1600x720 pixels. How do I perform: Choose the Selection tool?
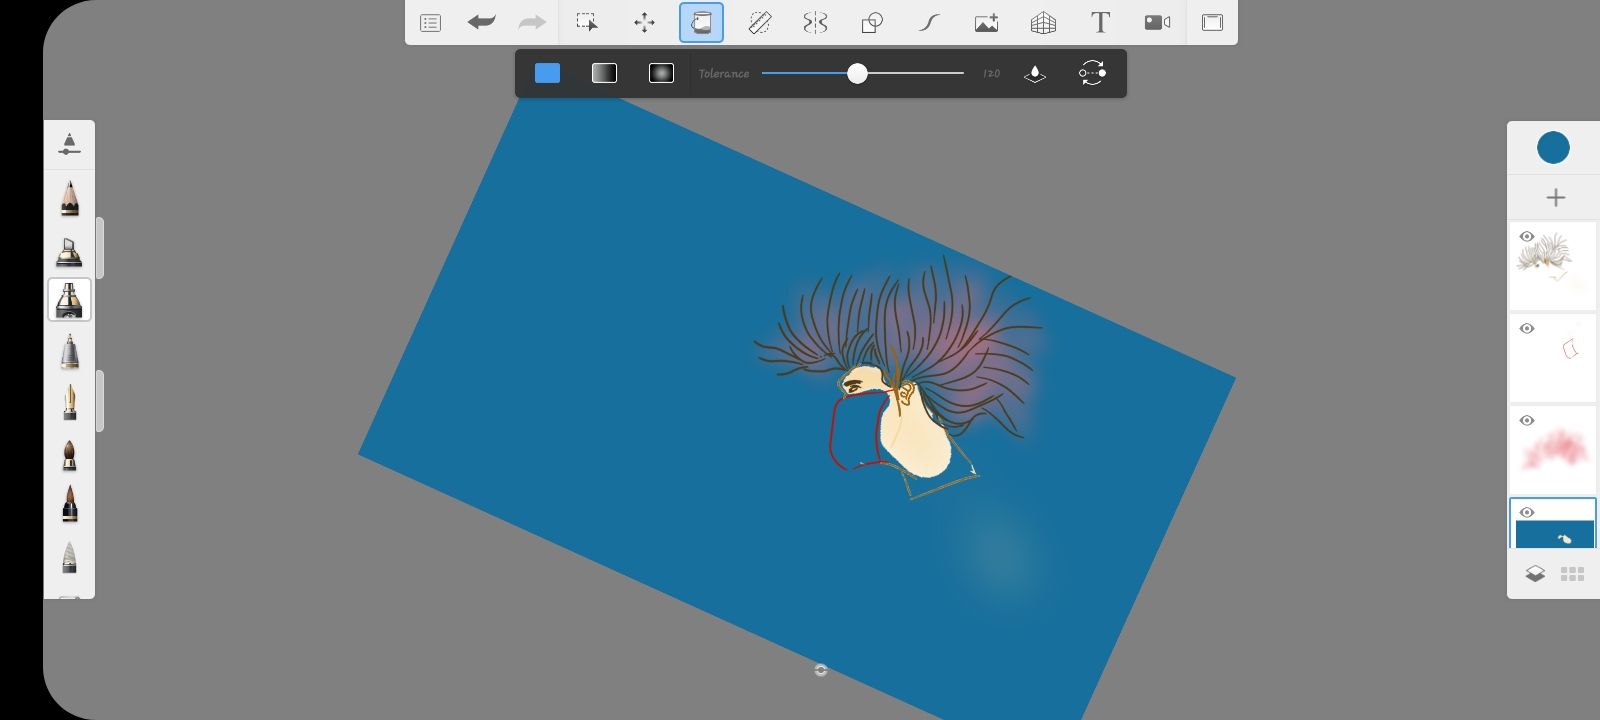(587, 23)
